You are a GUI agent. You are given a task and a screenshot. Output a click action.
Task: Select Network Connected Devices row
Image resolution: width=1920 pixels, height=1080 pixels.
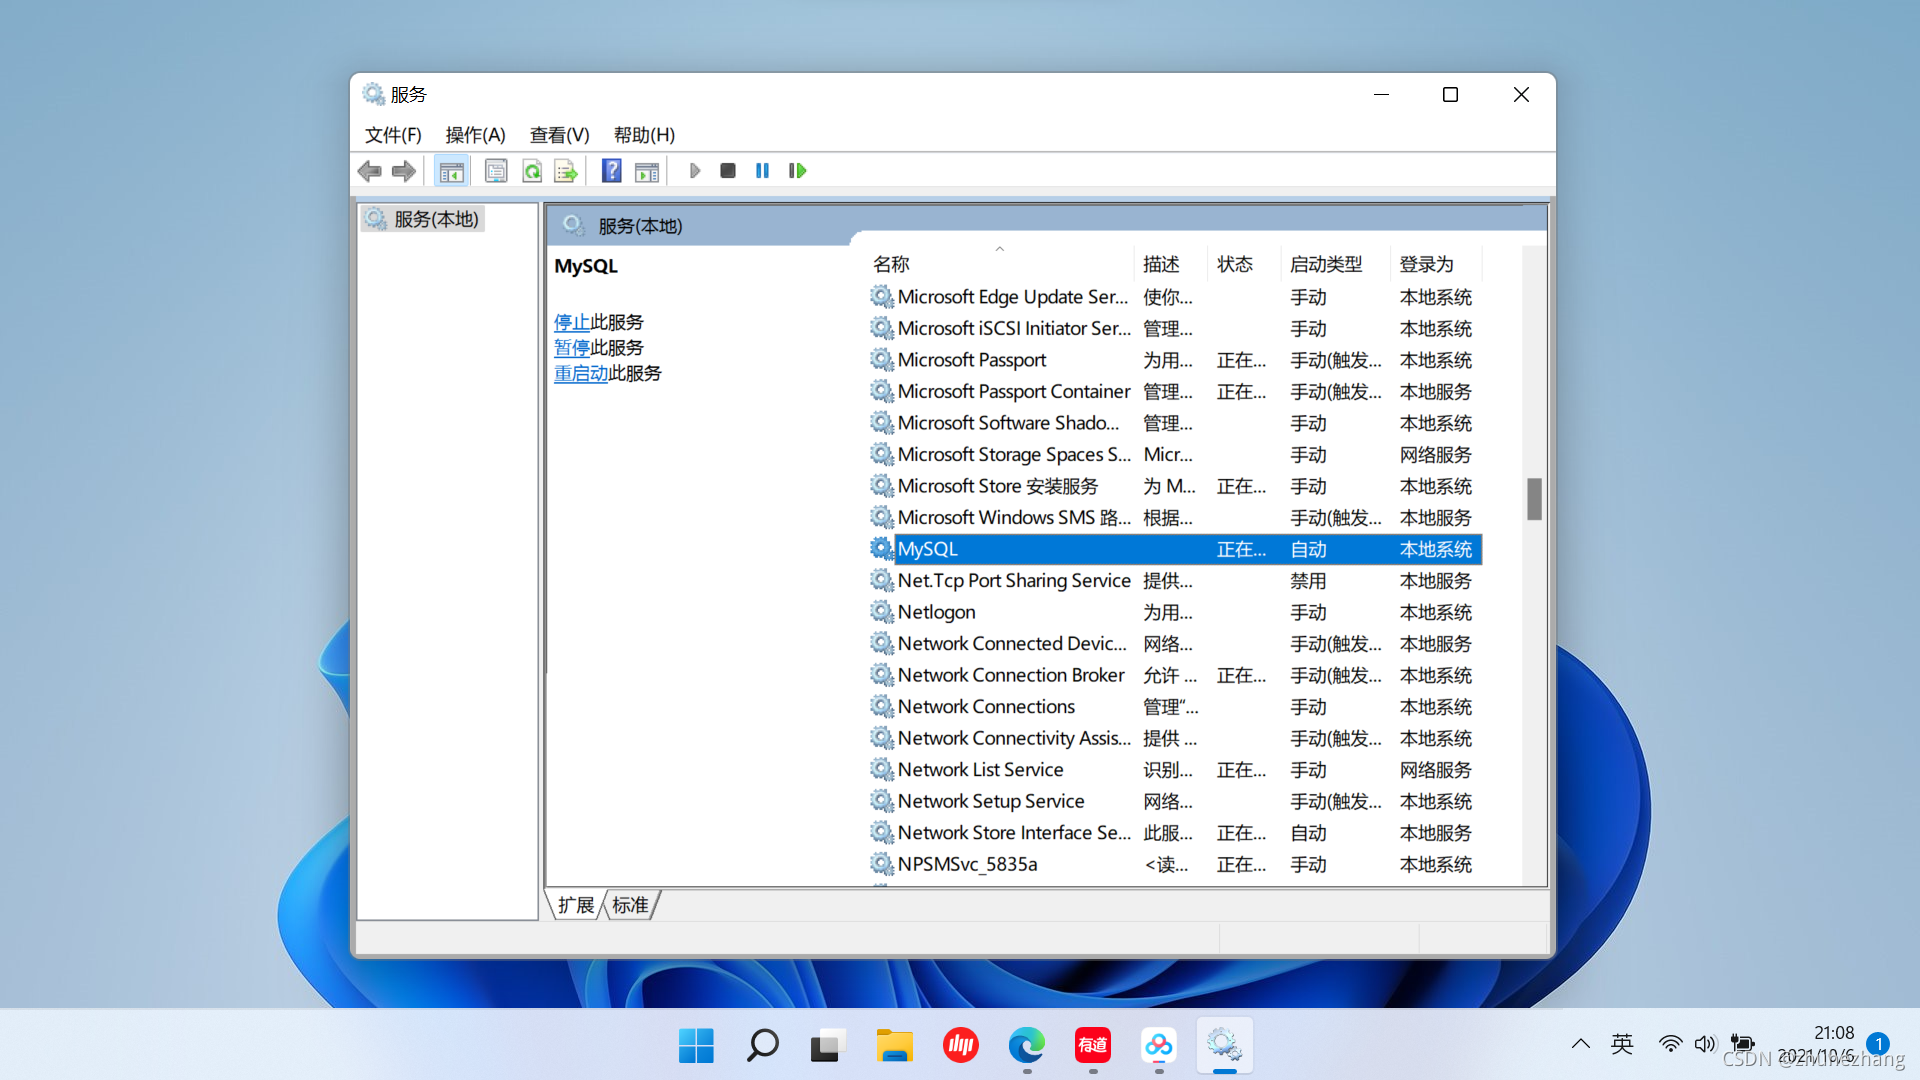[1175, 644]
